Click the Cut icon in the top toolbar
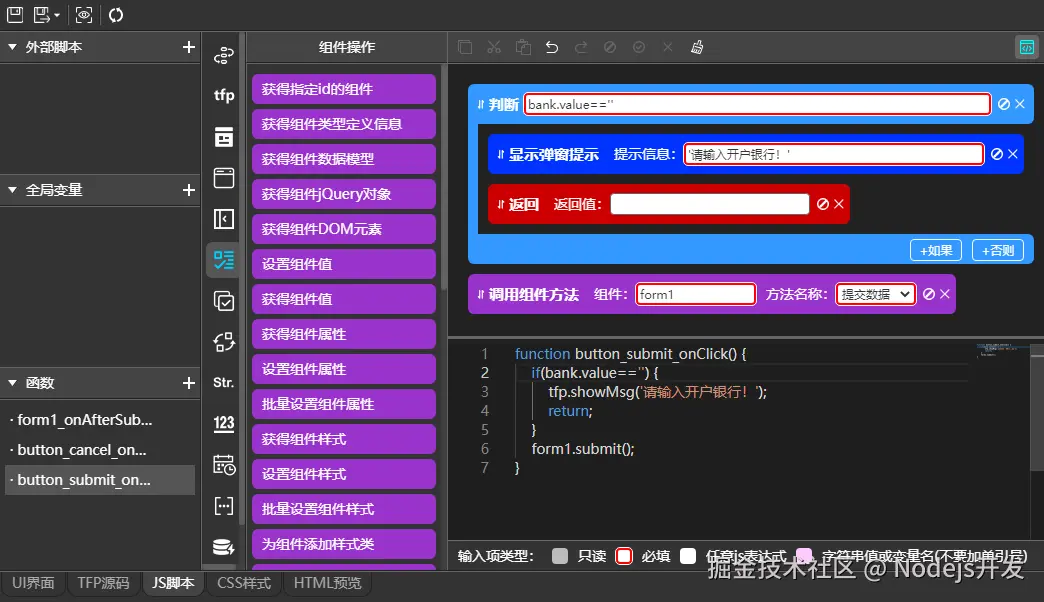 pyautogui.click(x=493, y=47)
